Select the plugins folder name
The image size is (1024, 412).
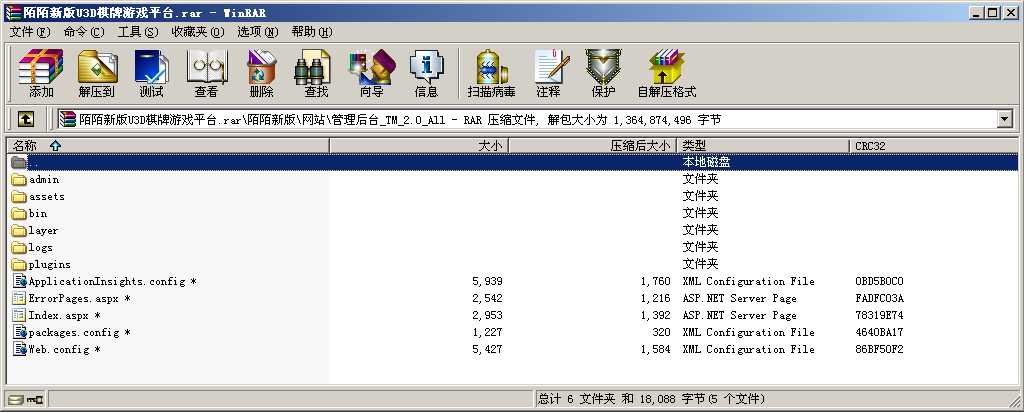[50, 264]
